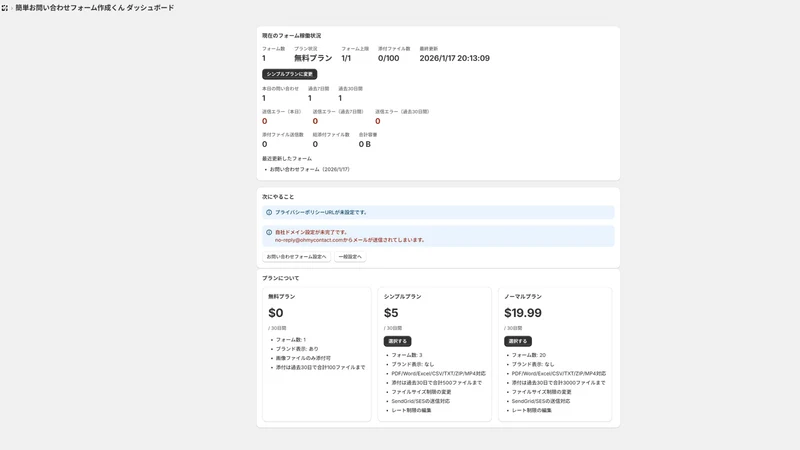The width and height of the screenshot is (800, 450).
Task: Choose 選択する under ノーマルプラン $19.99
Action: pos(518,341)
